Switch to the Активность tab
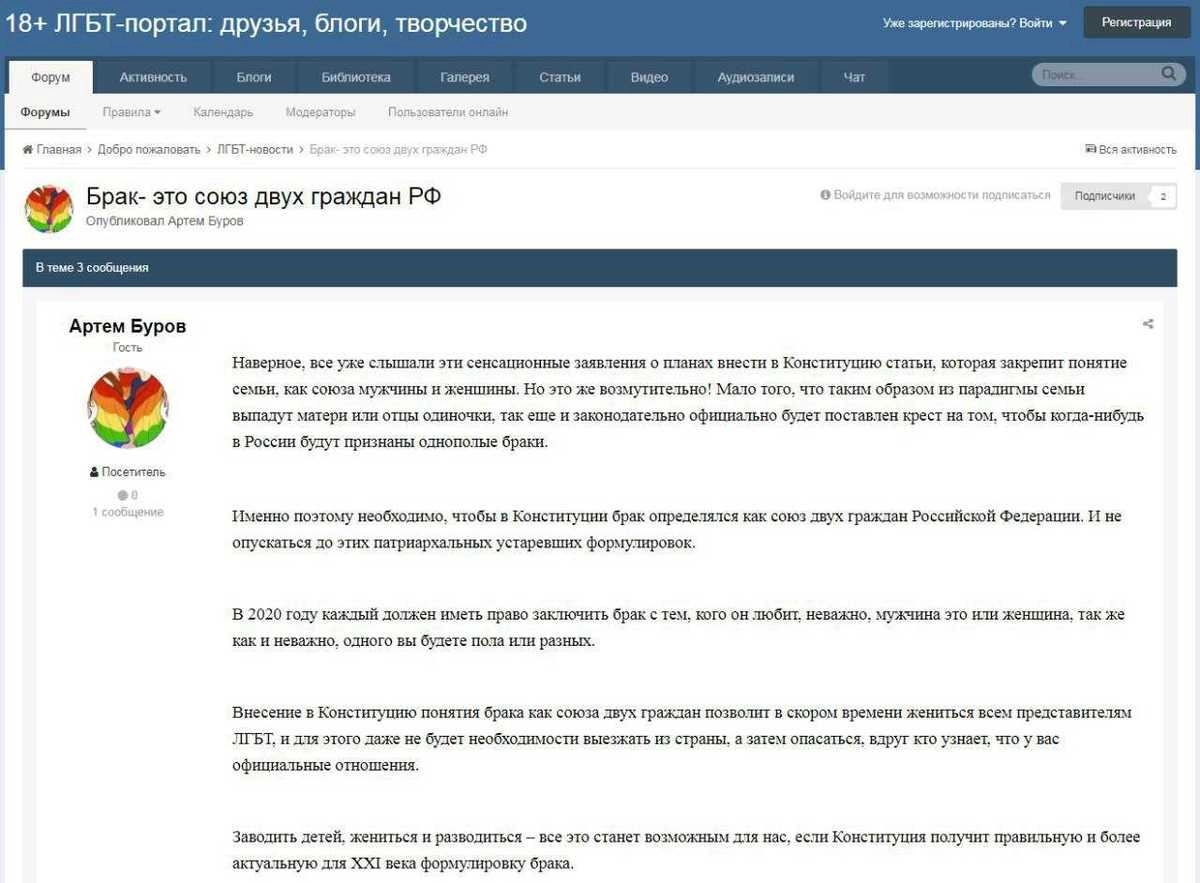The width and height of the screenshot is (1200, 883). click(153, 77)
